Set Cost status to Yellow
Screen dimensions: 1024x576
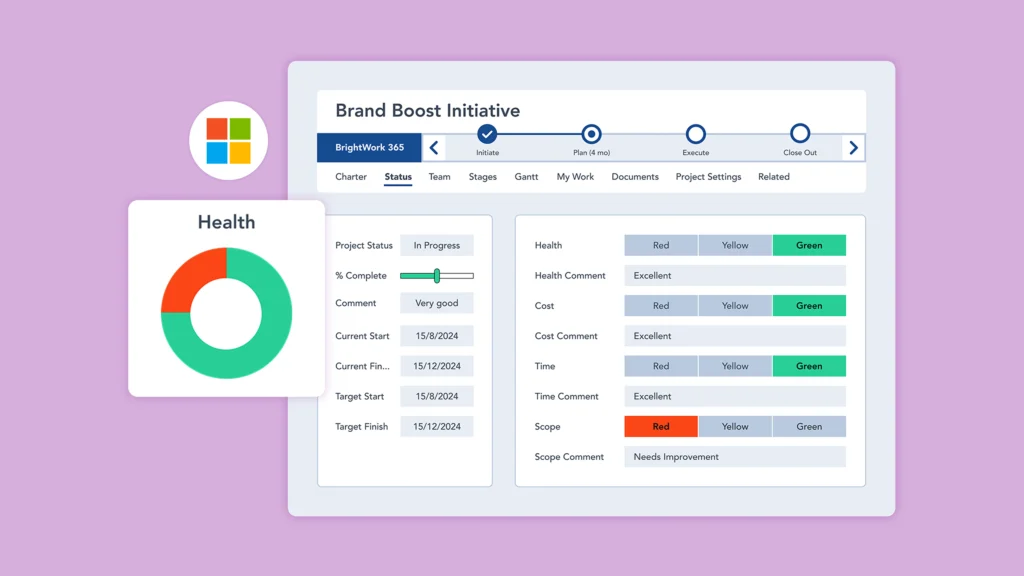tap(735, 305)
